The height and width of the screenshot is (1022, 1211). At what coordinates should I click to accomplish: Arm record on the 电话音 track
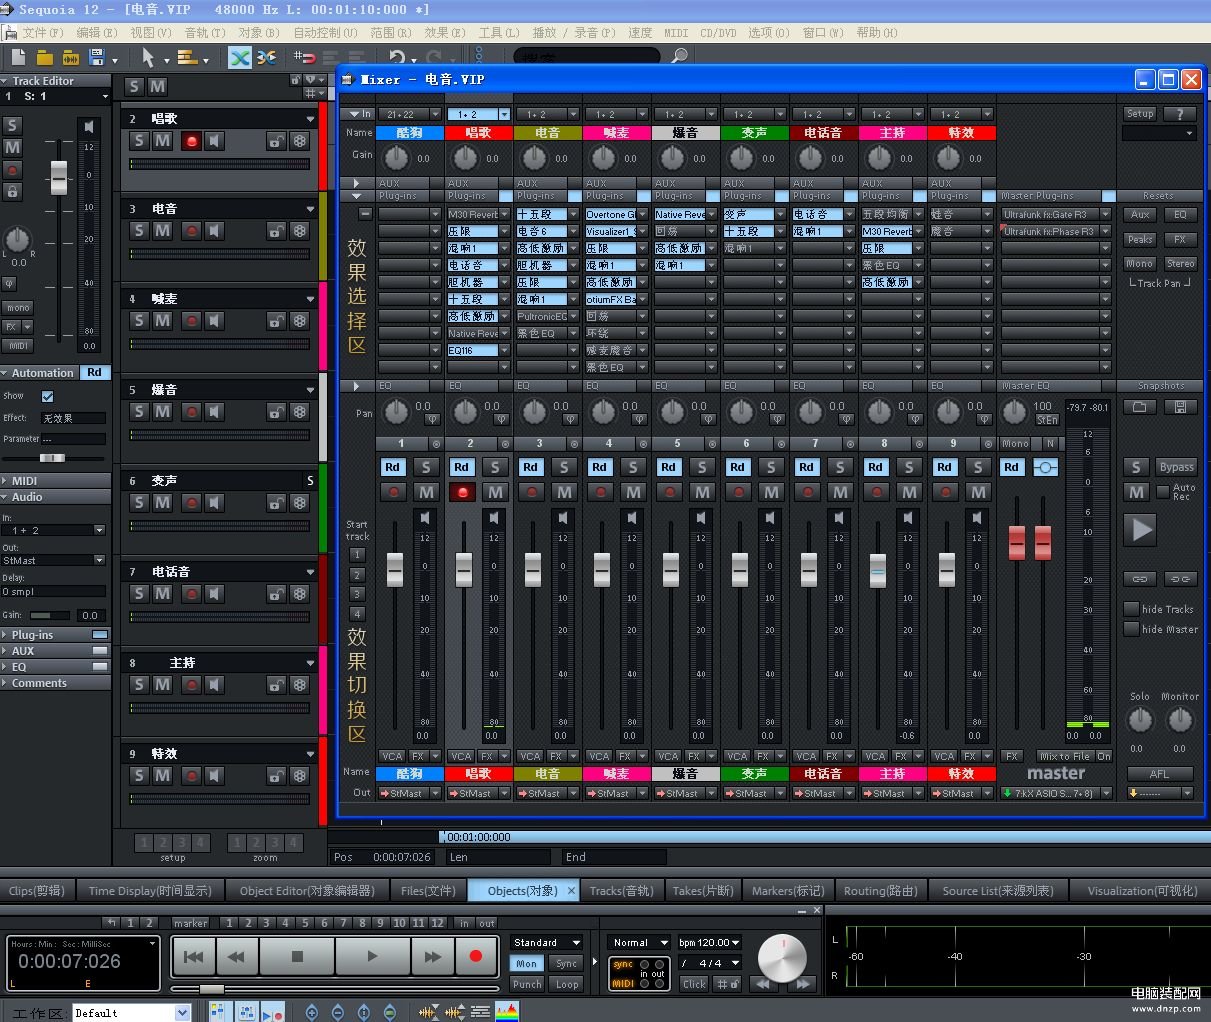(x=191, y=594)
